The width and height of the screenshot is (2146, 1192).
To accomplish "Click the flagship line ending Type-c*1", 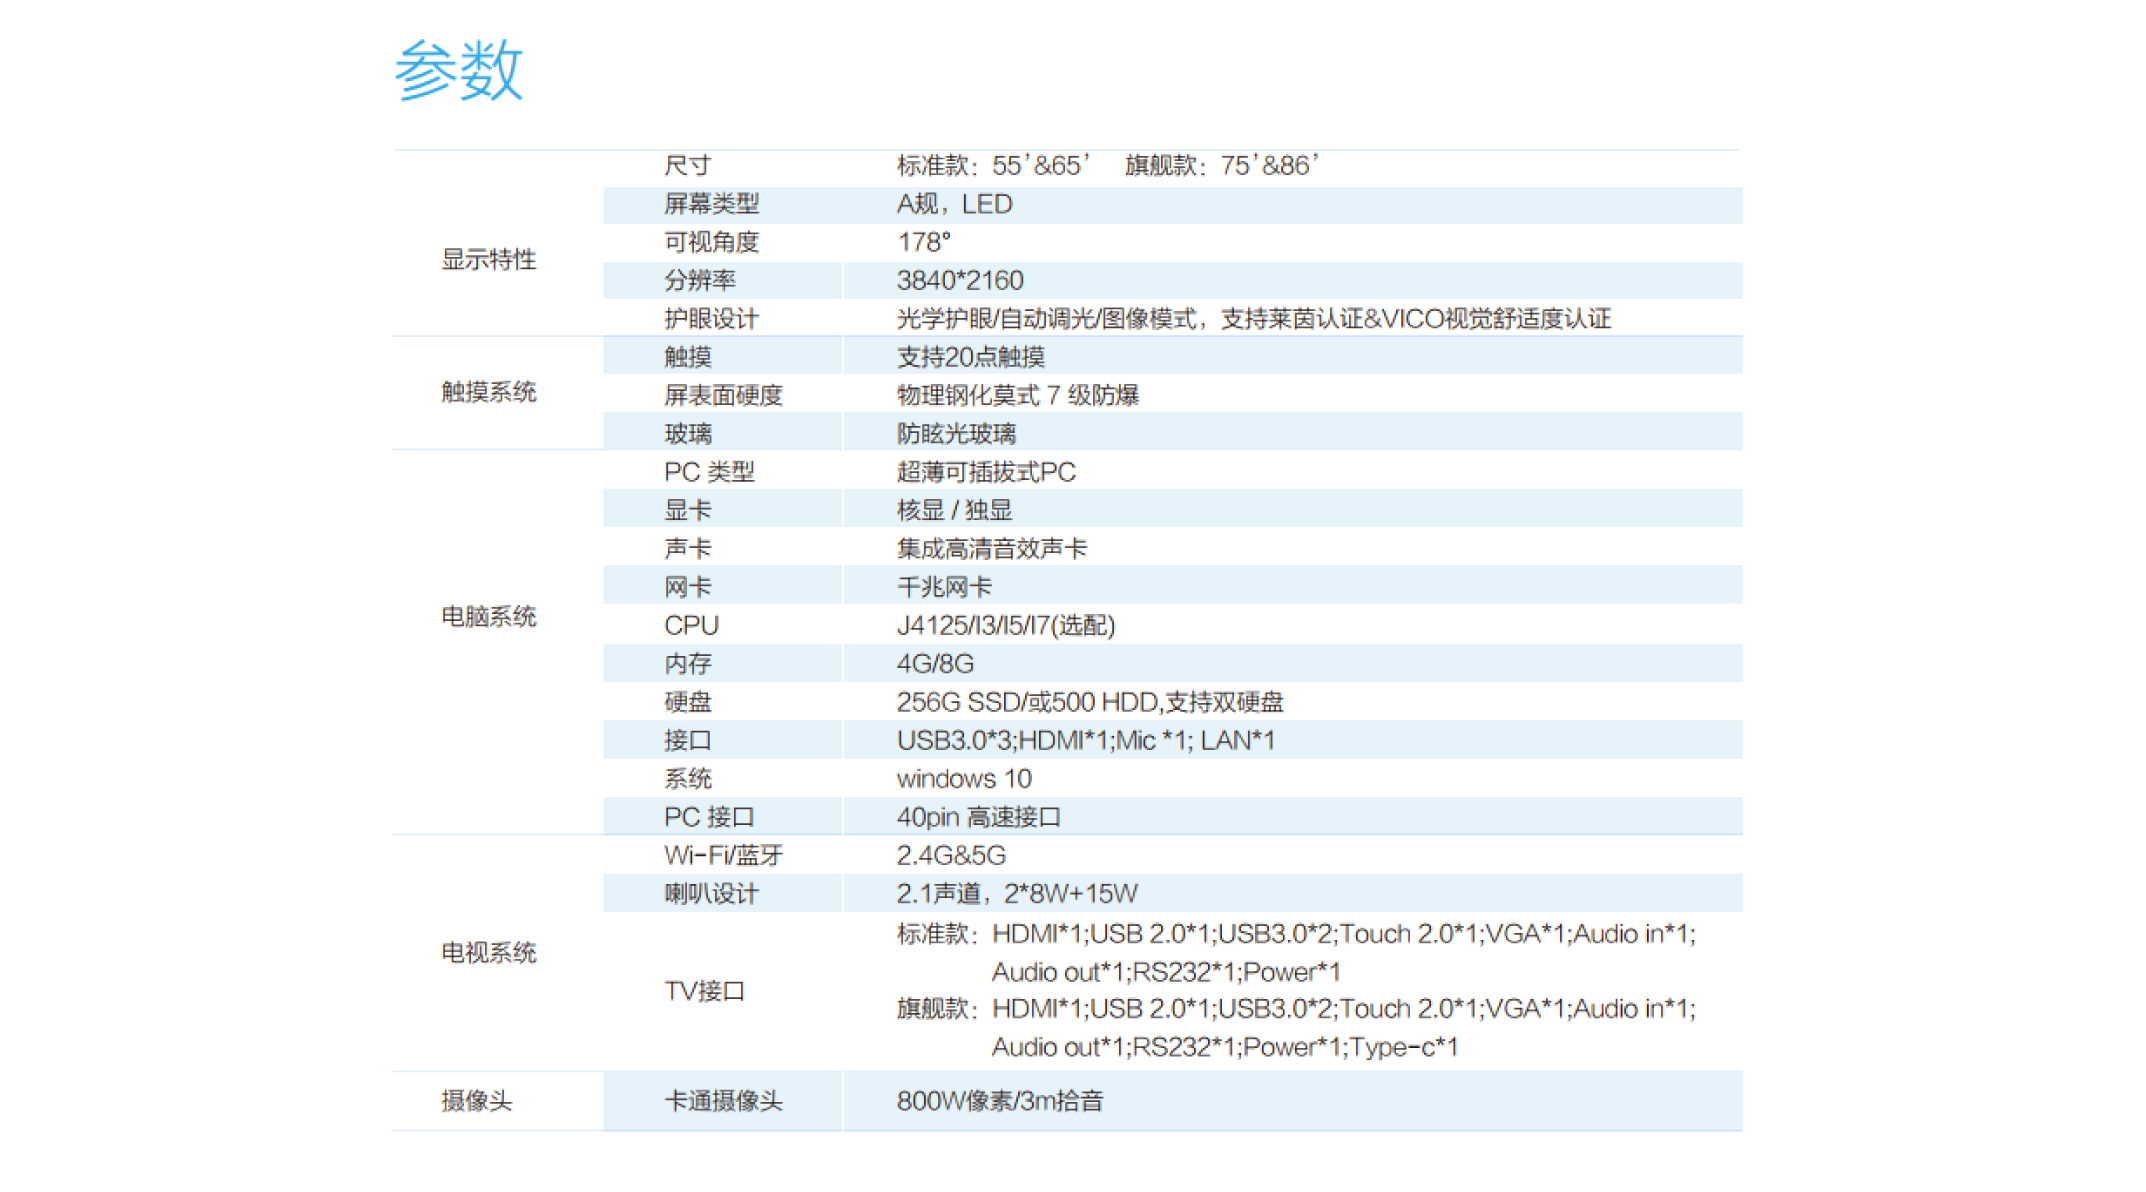I will point(1225,1047).
